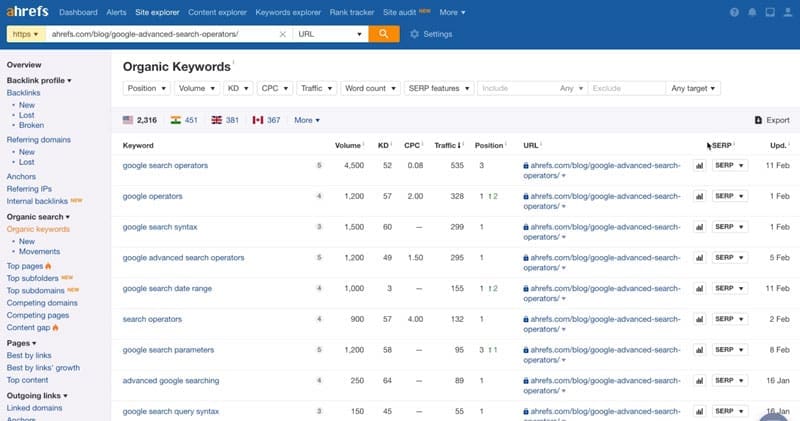The width and height of the screenshot is (800, 421).
Task: Expand the Volume filter dropdown
Action: (x=196, y=88)
